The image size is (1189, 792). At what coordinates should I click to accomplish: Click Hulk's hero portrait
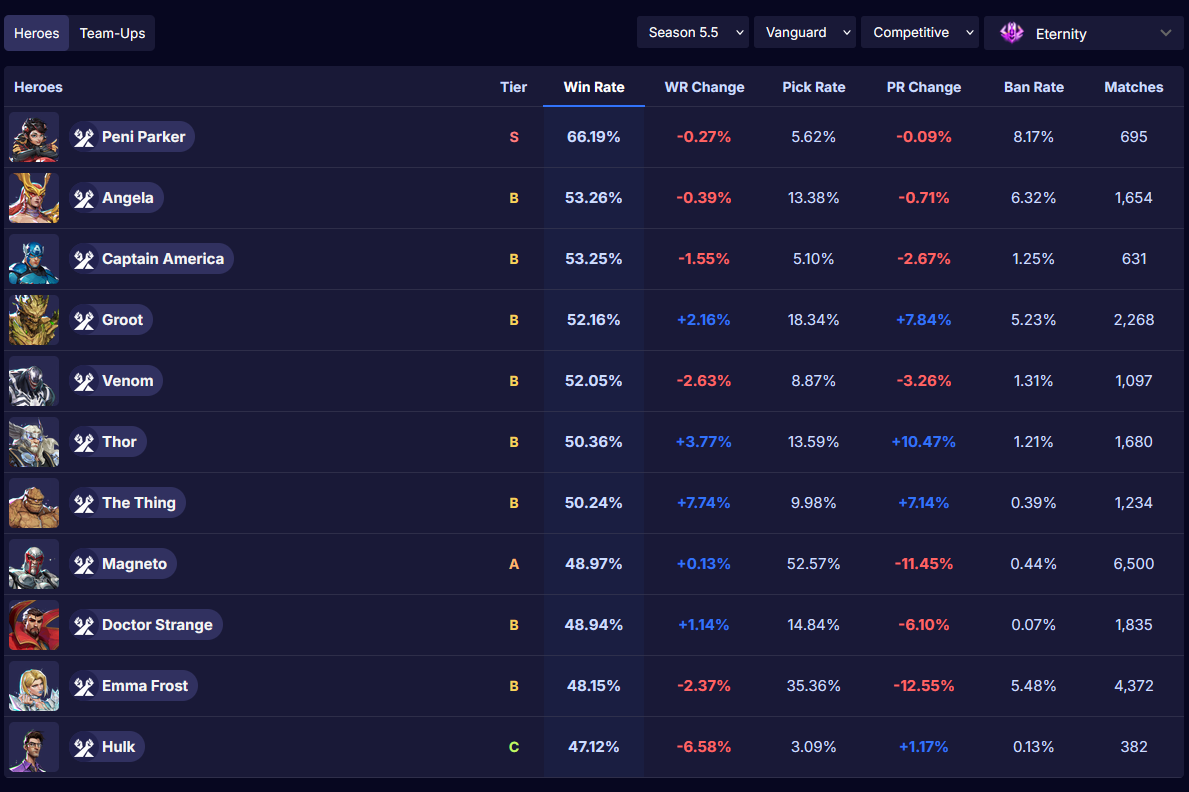pyautogui.click(x=33, y=747)
